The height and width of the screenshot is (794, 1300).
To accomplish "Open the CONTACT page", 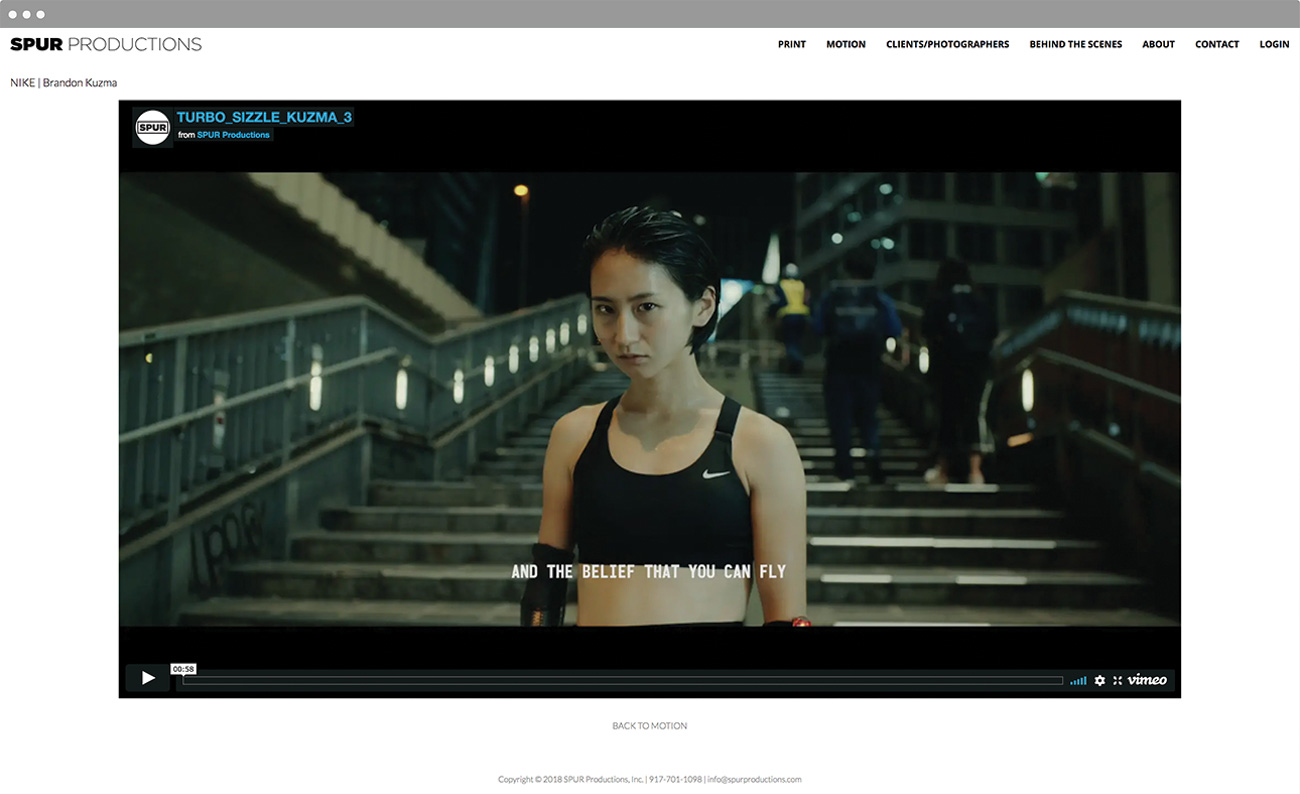I will tap(1216, 44).
